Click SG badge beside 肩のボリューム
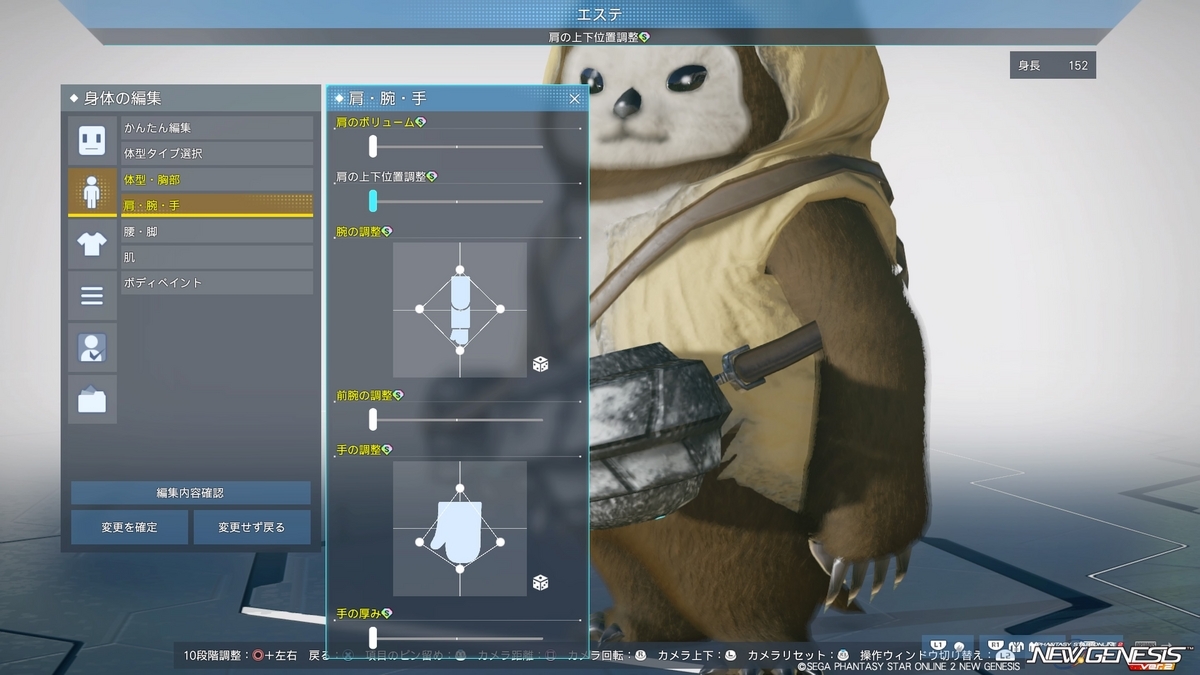The image size is (1200, 675). 421,122
